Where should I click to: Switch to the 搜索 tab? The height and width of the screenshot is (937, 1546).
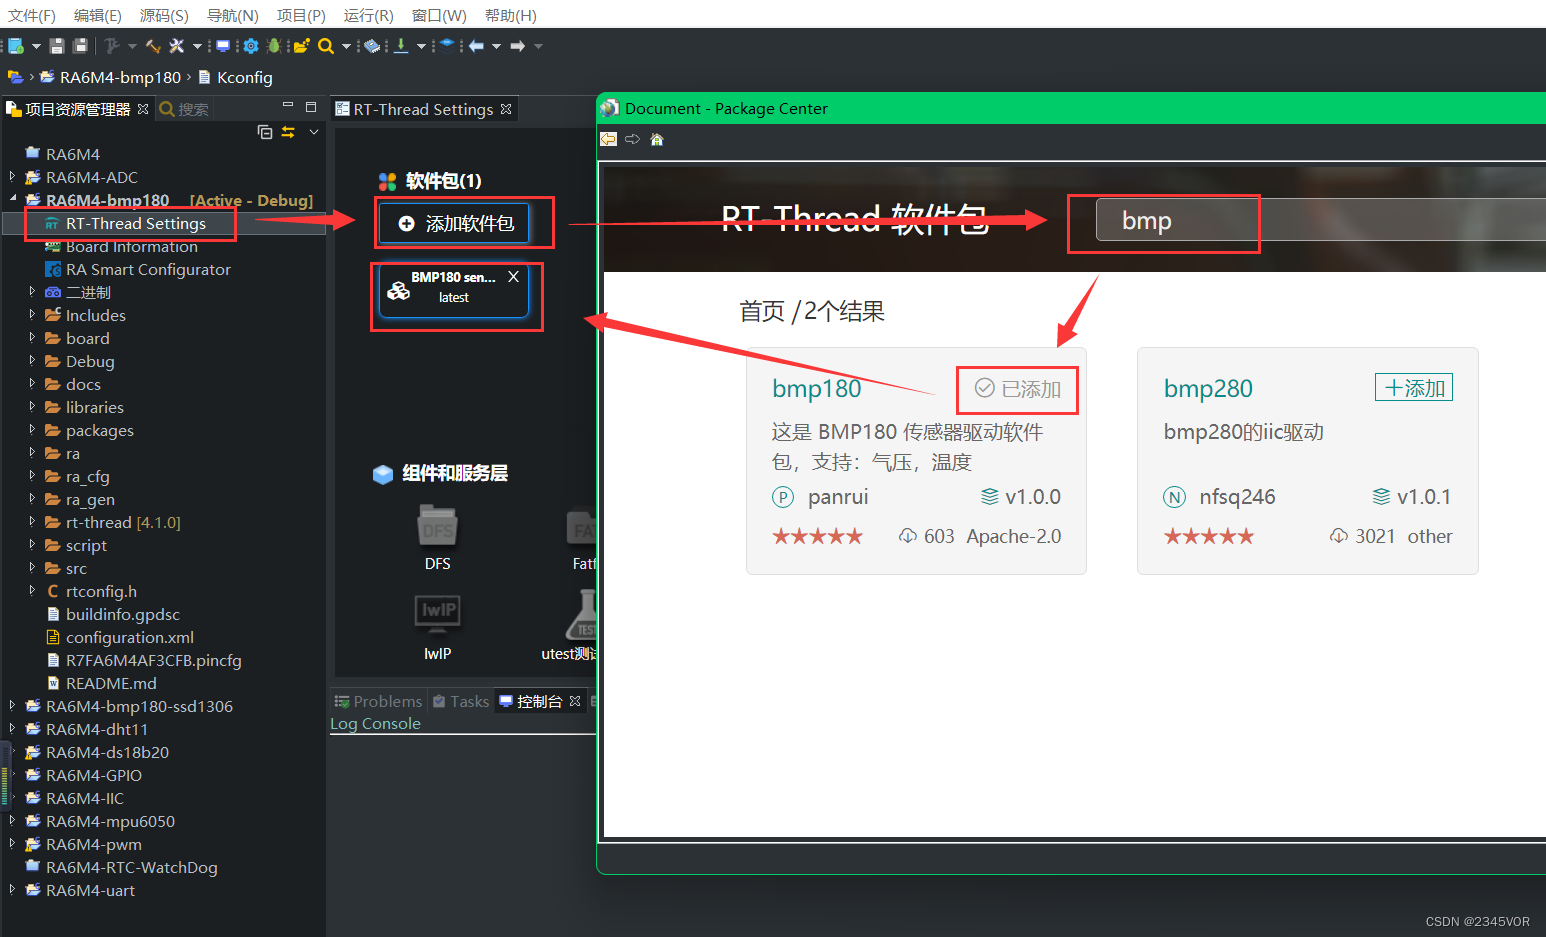coord(184,109)
